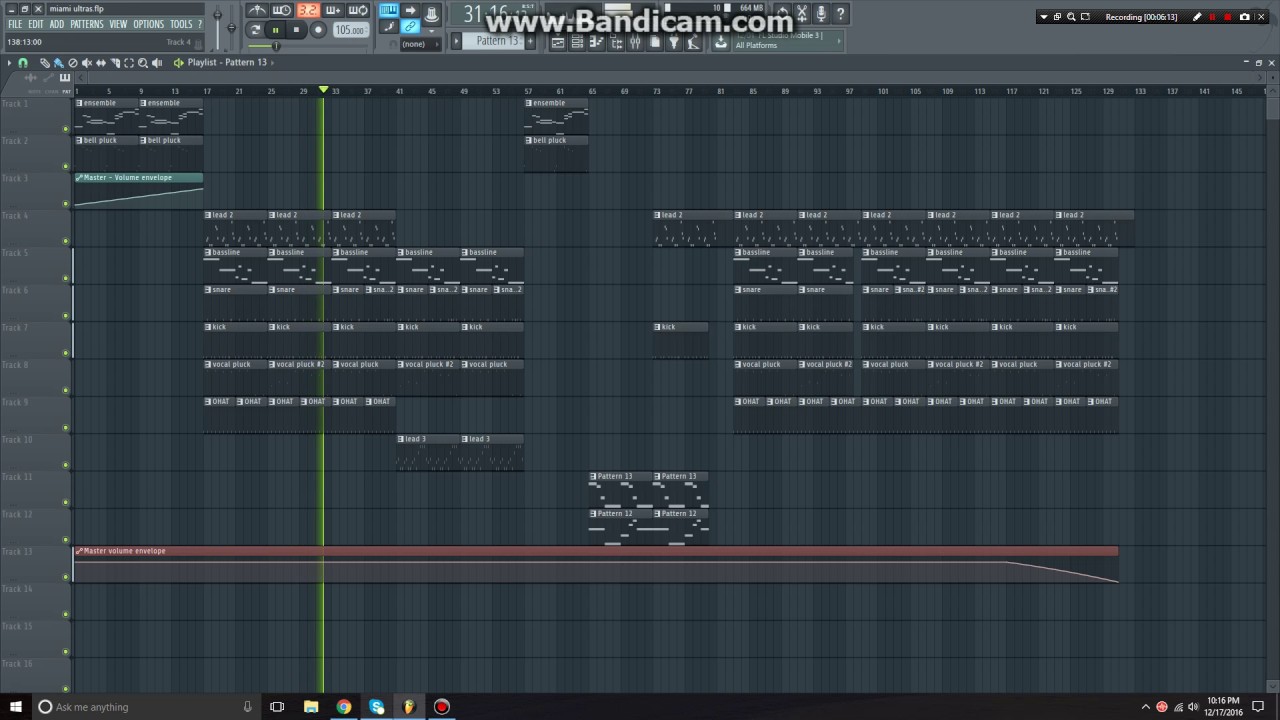The height and width of the screenshot is (720, 1280).
Task: Stop playback with the stop button
Action: [296, 30]
